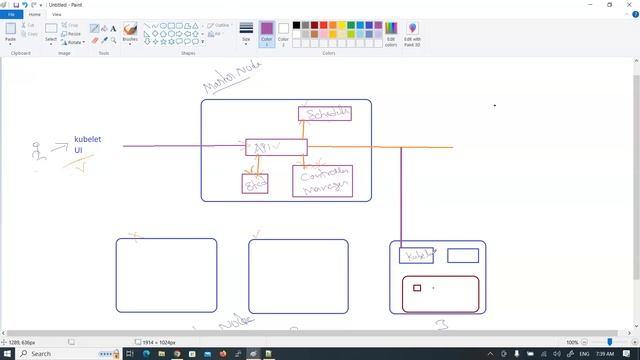This screenshot has height=360, width=640.
Task: Select the Eraser tool
Action: (95, 40)
